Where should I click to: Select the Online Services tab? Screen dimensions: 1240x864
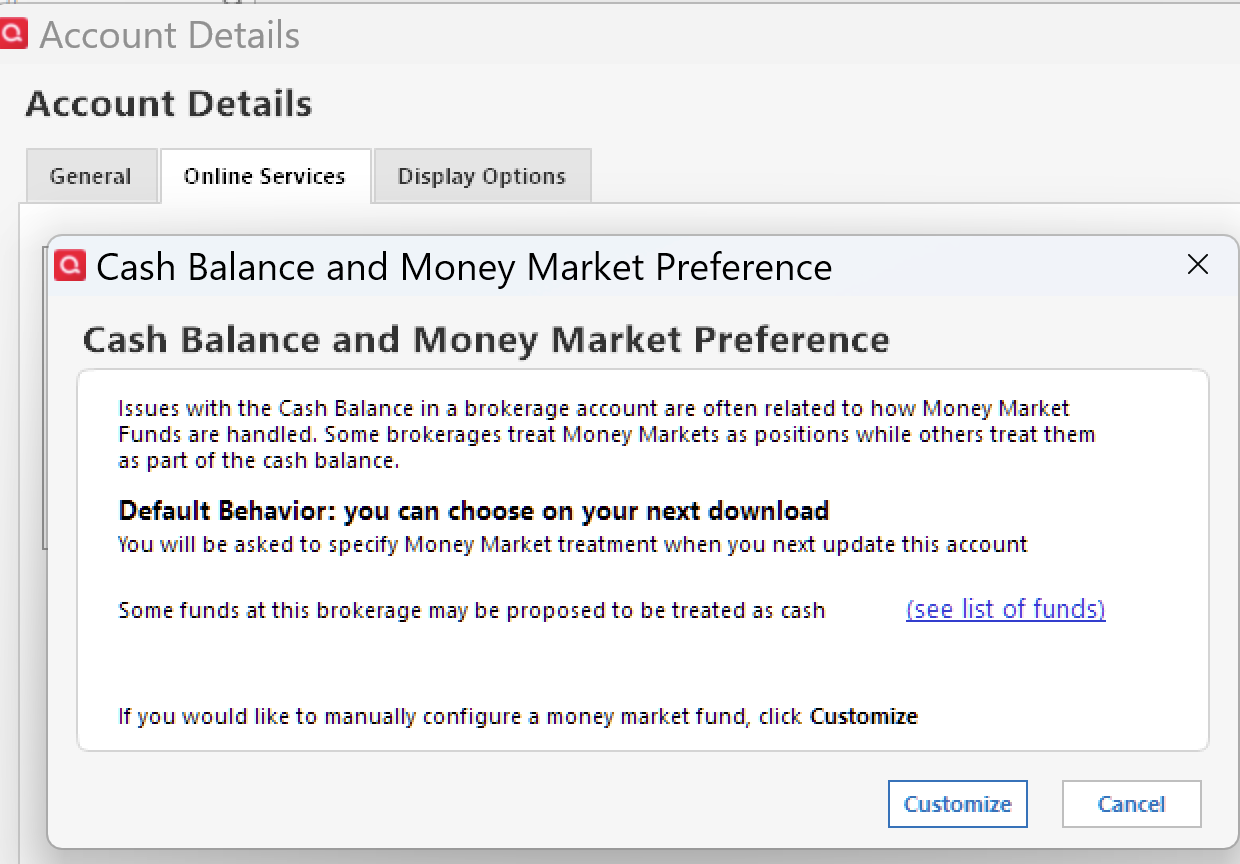pyautogui.click(x=265, y=176)
